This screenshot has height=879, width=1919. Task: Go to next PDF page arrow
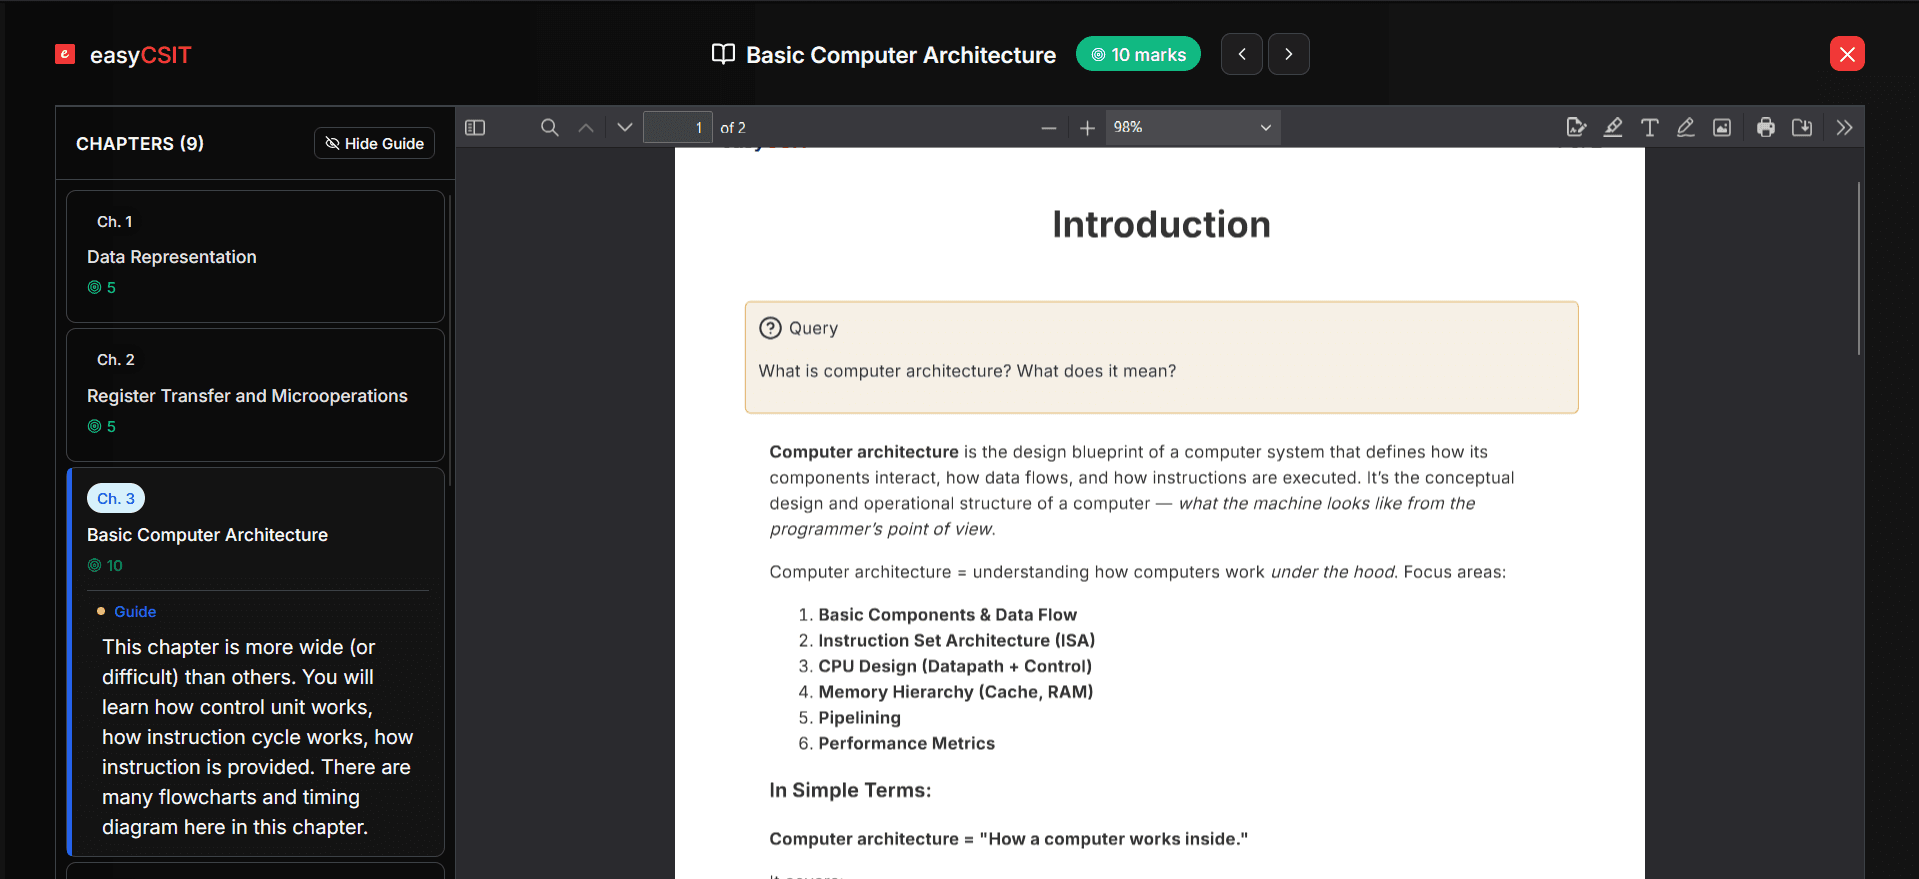pyautogui.click(x=625, y=128)
